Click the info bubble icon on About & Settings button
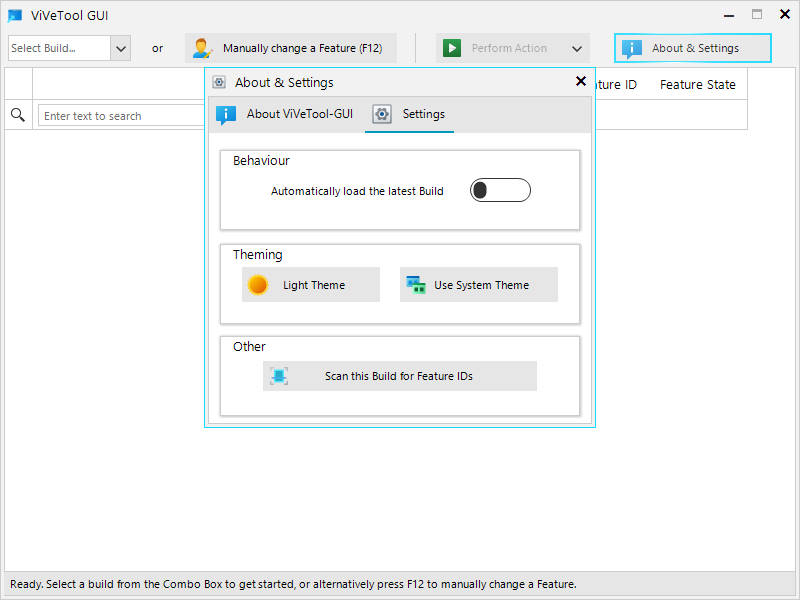The image size is (800, 600). pyautogui.click(x=632, y=48)
